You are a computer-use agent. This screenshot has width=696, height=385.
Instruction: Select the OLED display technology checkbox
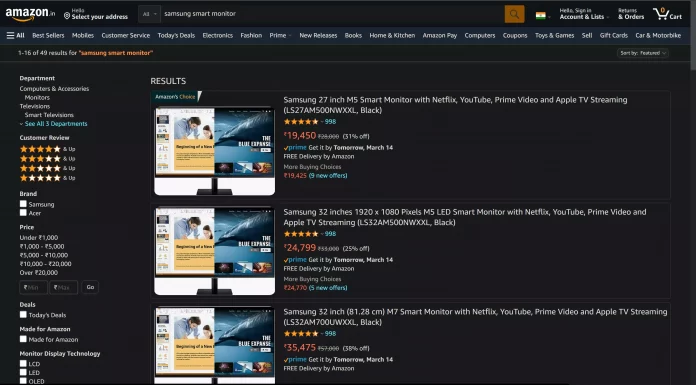(x=23, y=381)
